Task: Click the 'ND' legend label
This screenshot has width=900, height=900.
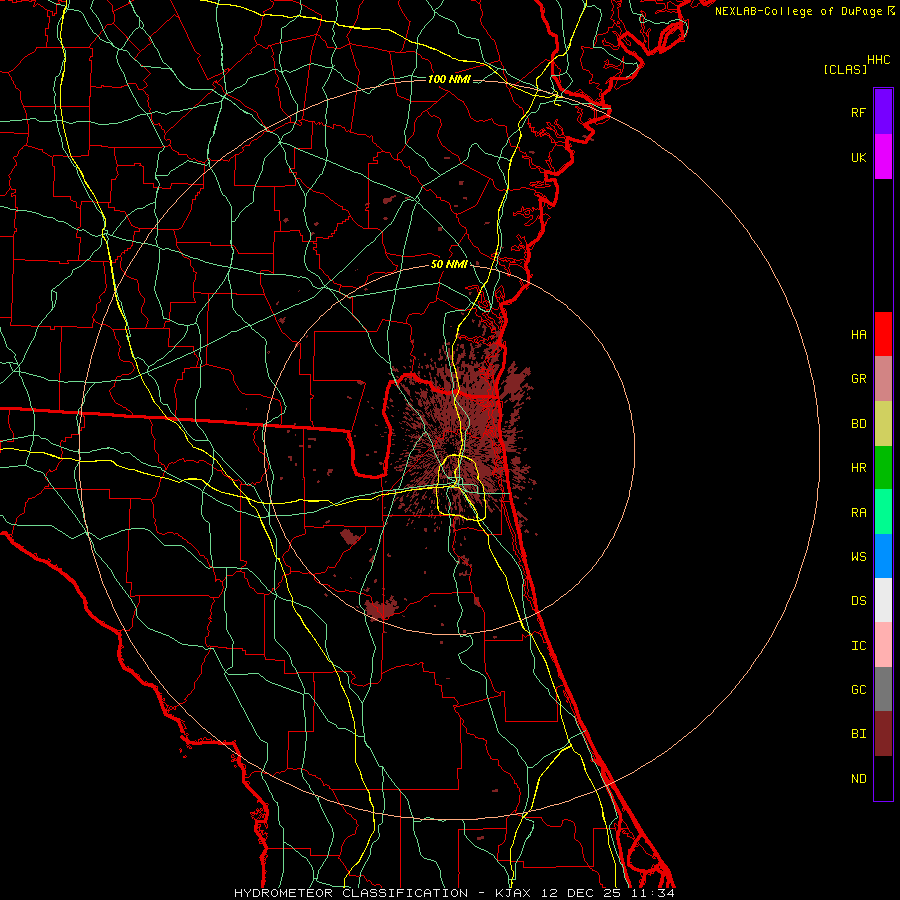Action: 859,779
